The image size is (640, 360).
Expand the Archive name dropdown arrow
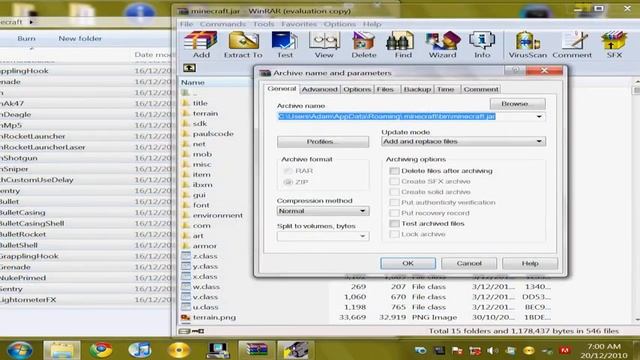(x=539, y=117)
